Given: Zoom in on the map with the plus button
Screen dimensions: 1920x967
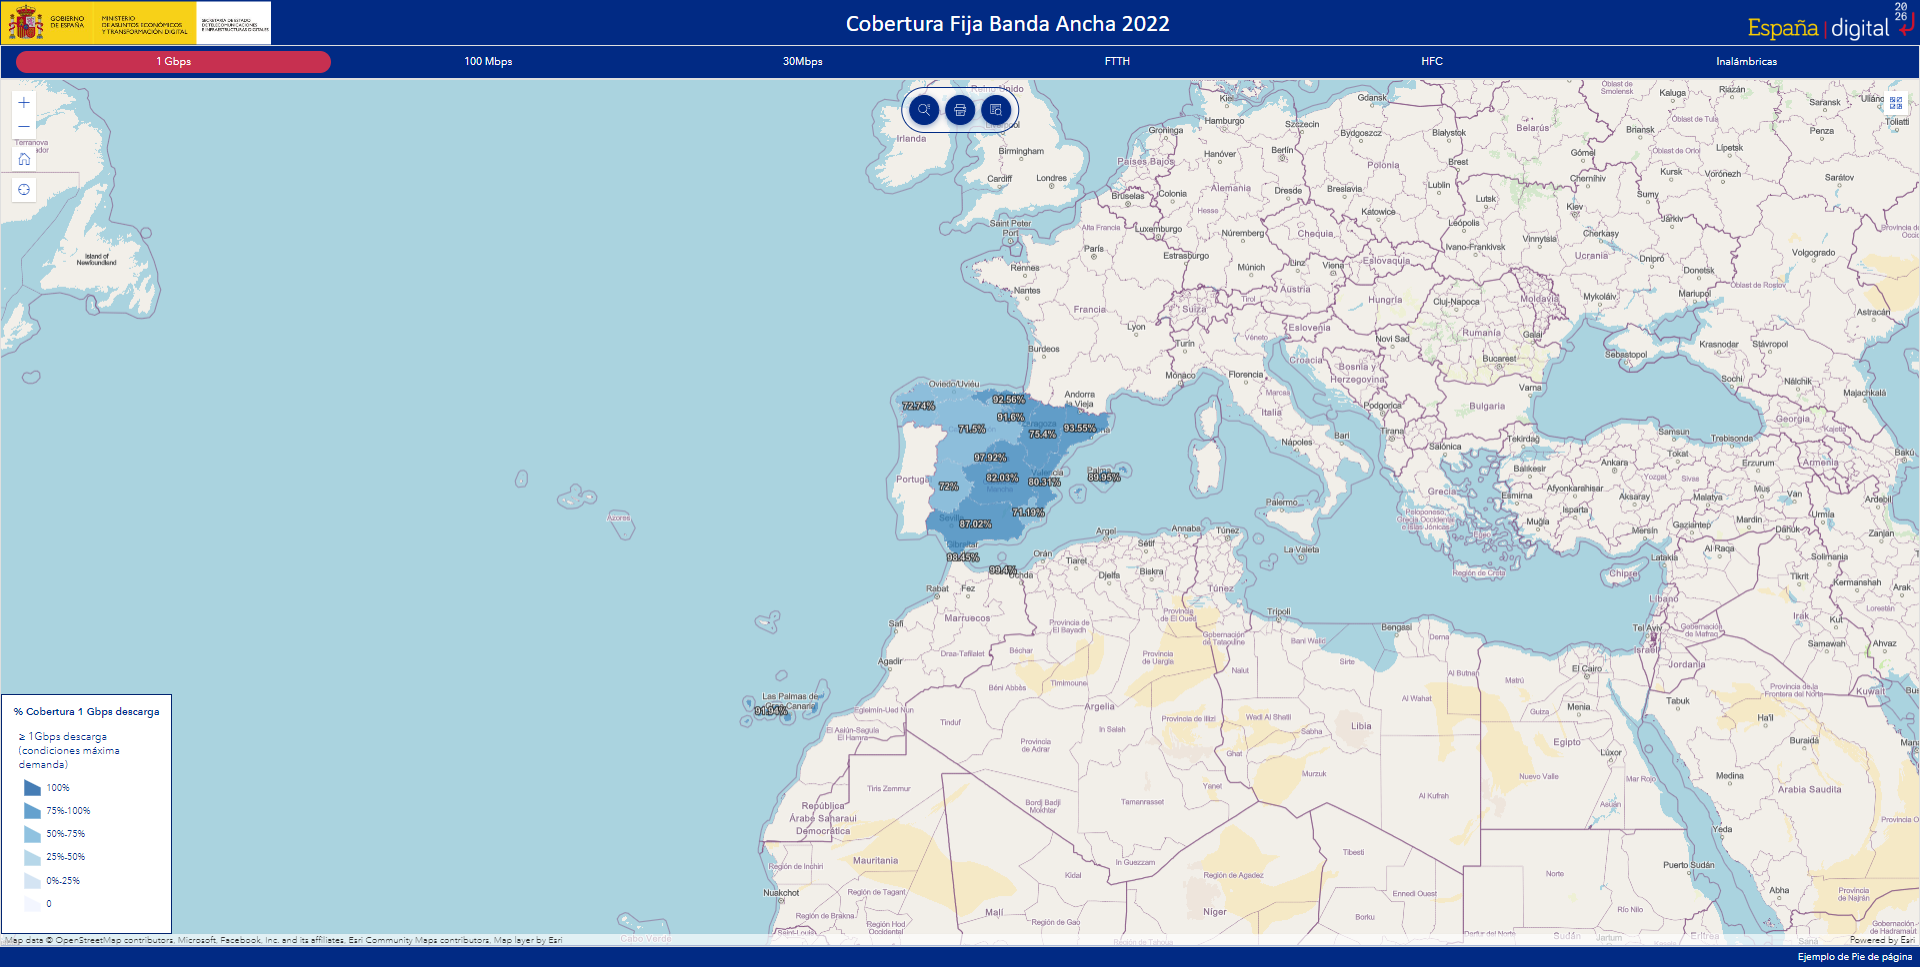Looking at the screenshot, I should pyautogui.click(x=24, y=103).
